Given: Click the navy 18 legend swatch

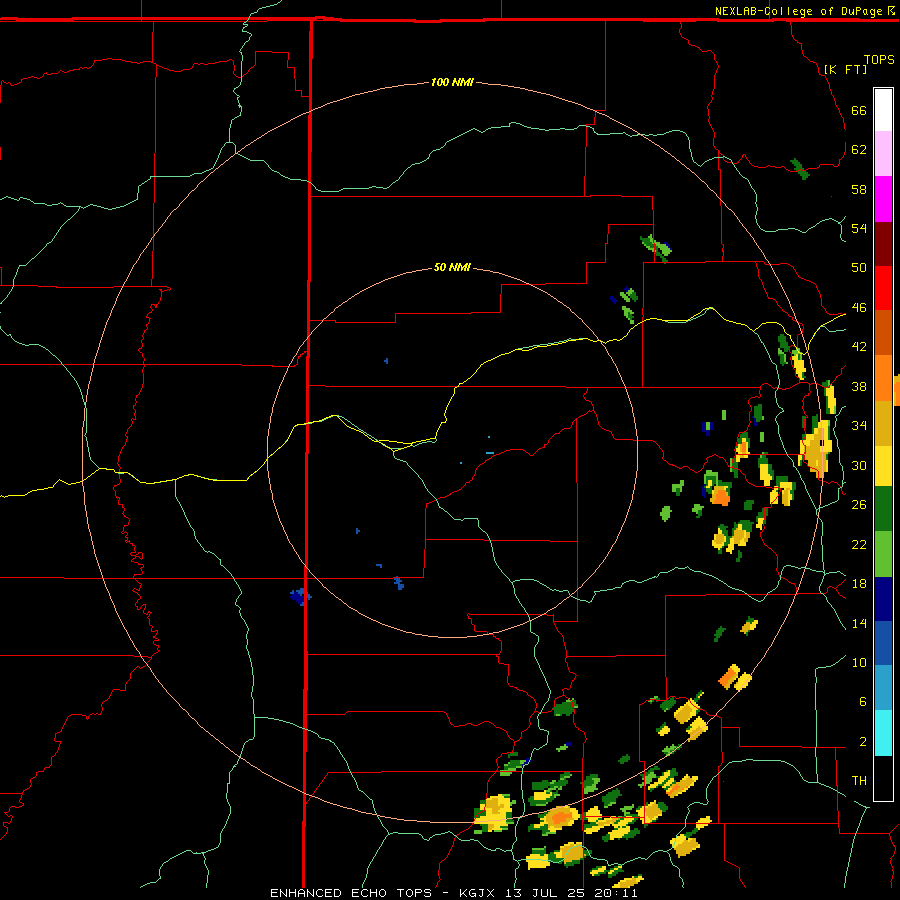Looking at the screenshot, I should coord(883,599).
